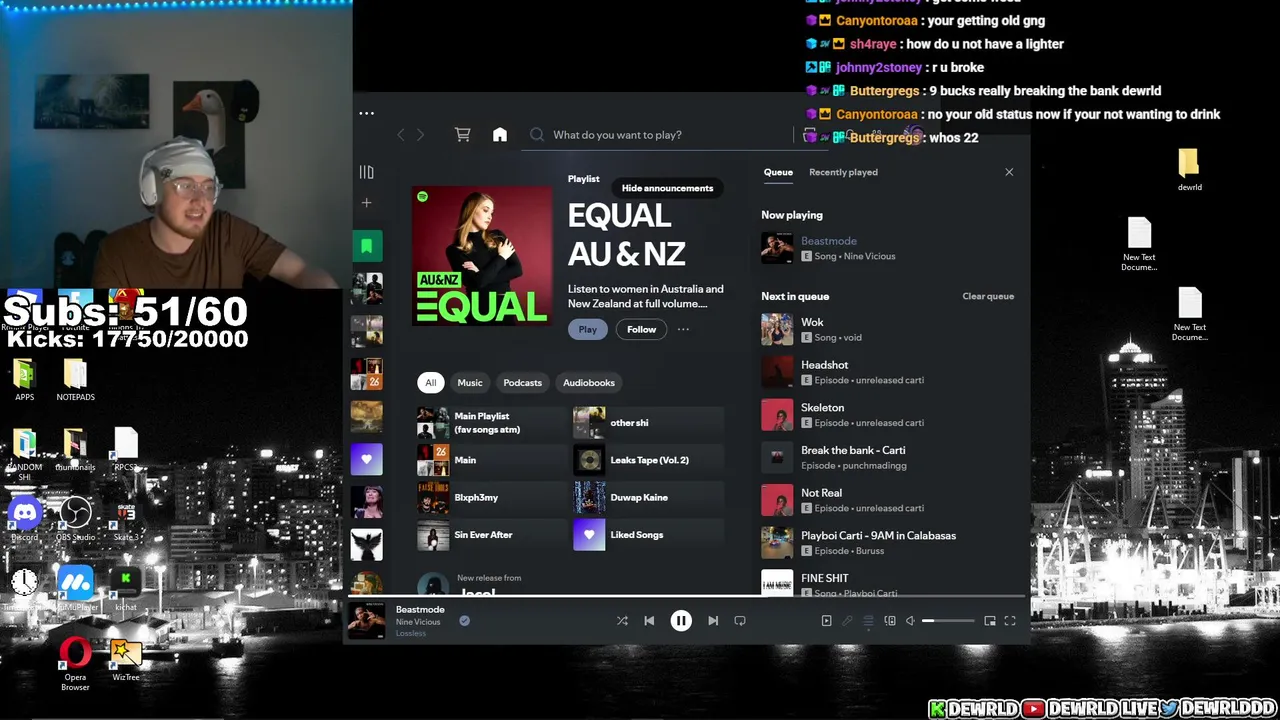Viewport: 1280px width, 720px height.
Task: Select the All filter chip
Action: pyautogui.click(x=431, y=382)
